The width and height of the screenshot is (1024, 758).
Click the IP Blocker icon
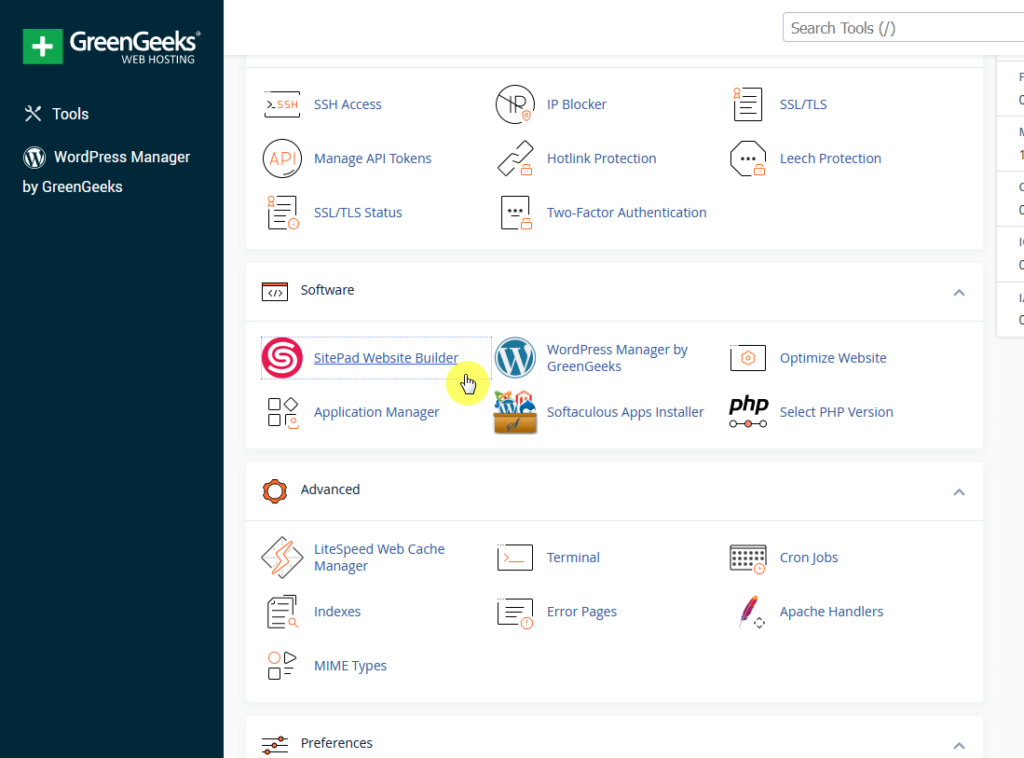click(515, 104)
